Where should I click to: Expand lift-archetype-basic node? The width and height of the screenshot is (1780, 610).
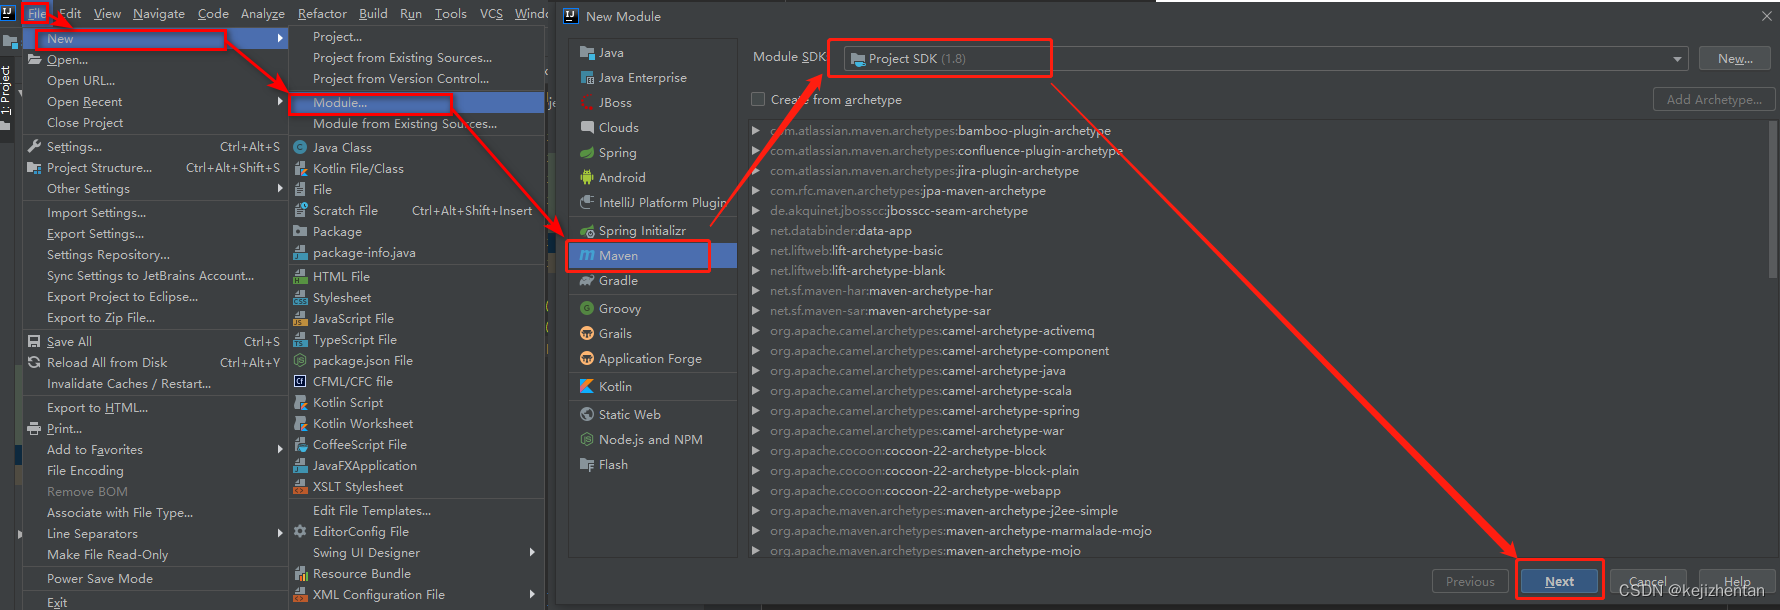[756, 251]
